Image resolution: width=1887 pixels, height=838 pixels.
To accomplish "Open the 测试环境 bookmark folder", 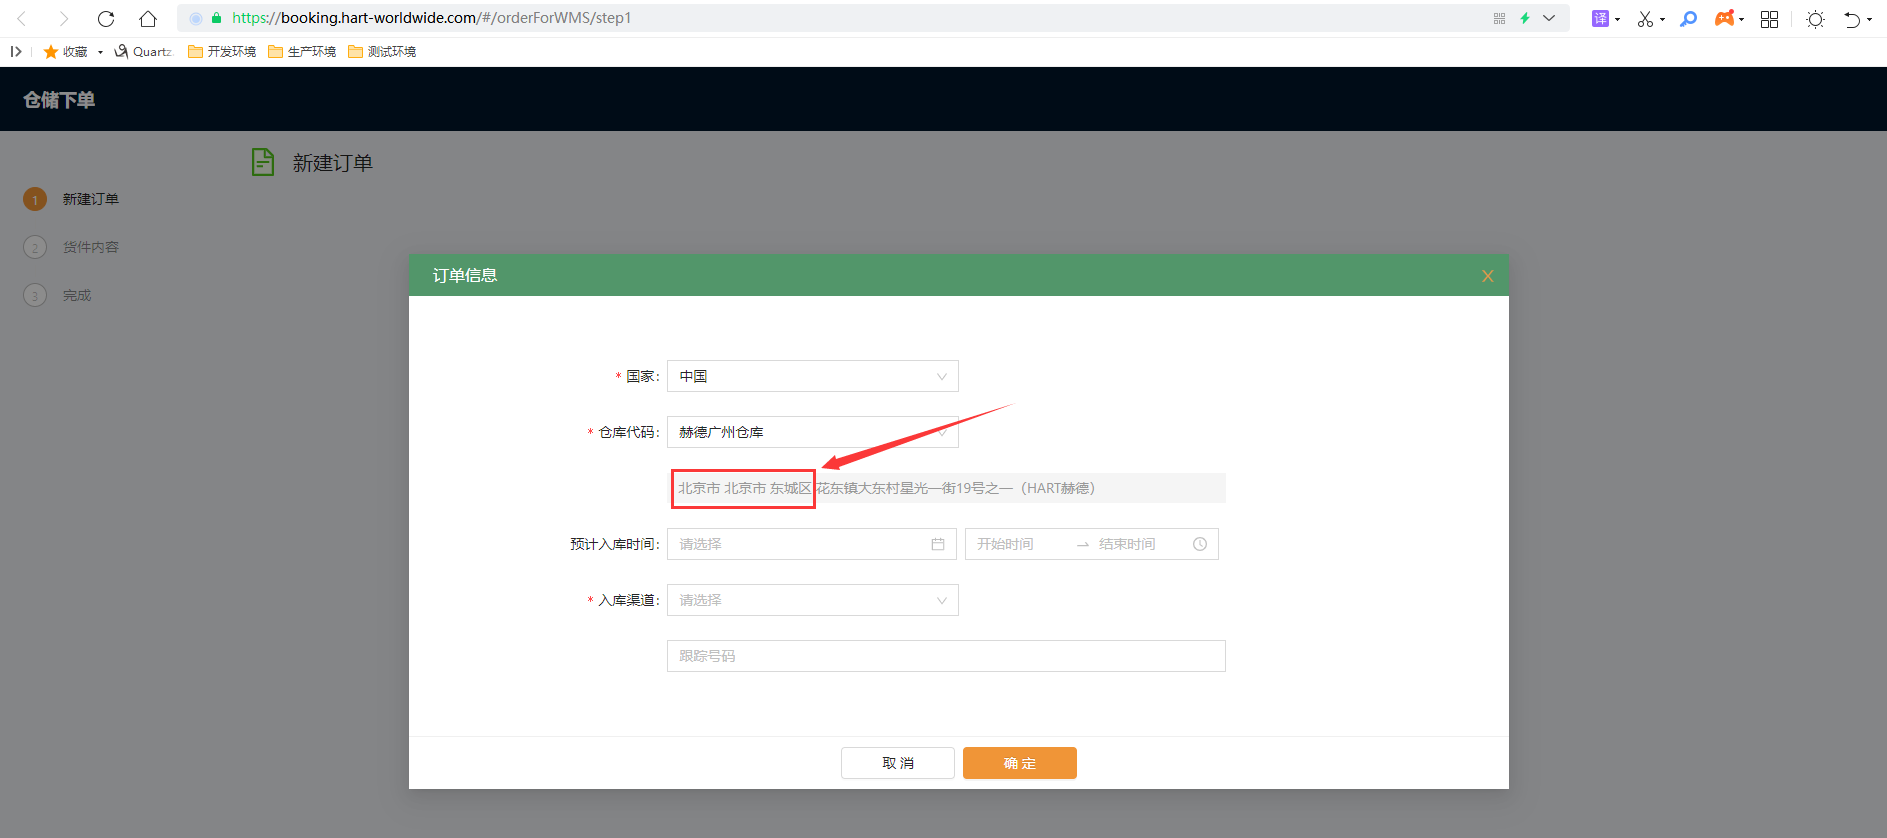I will 382,52.
